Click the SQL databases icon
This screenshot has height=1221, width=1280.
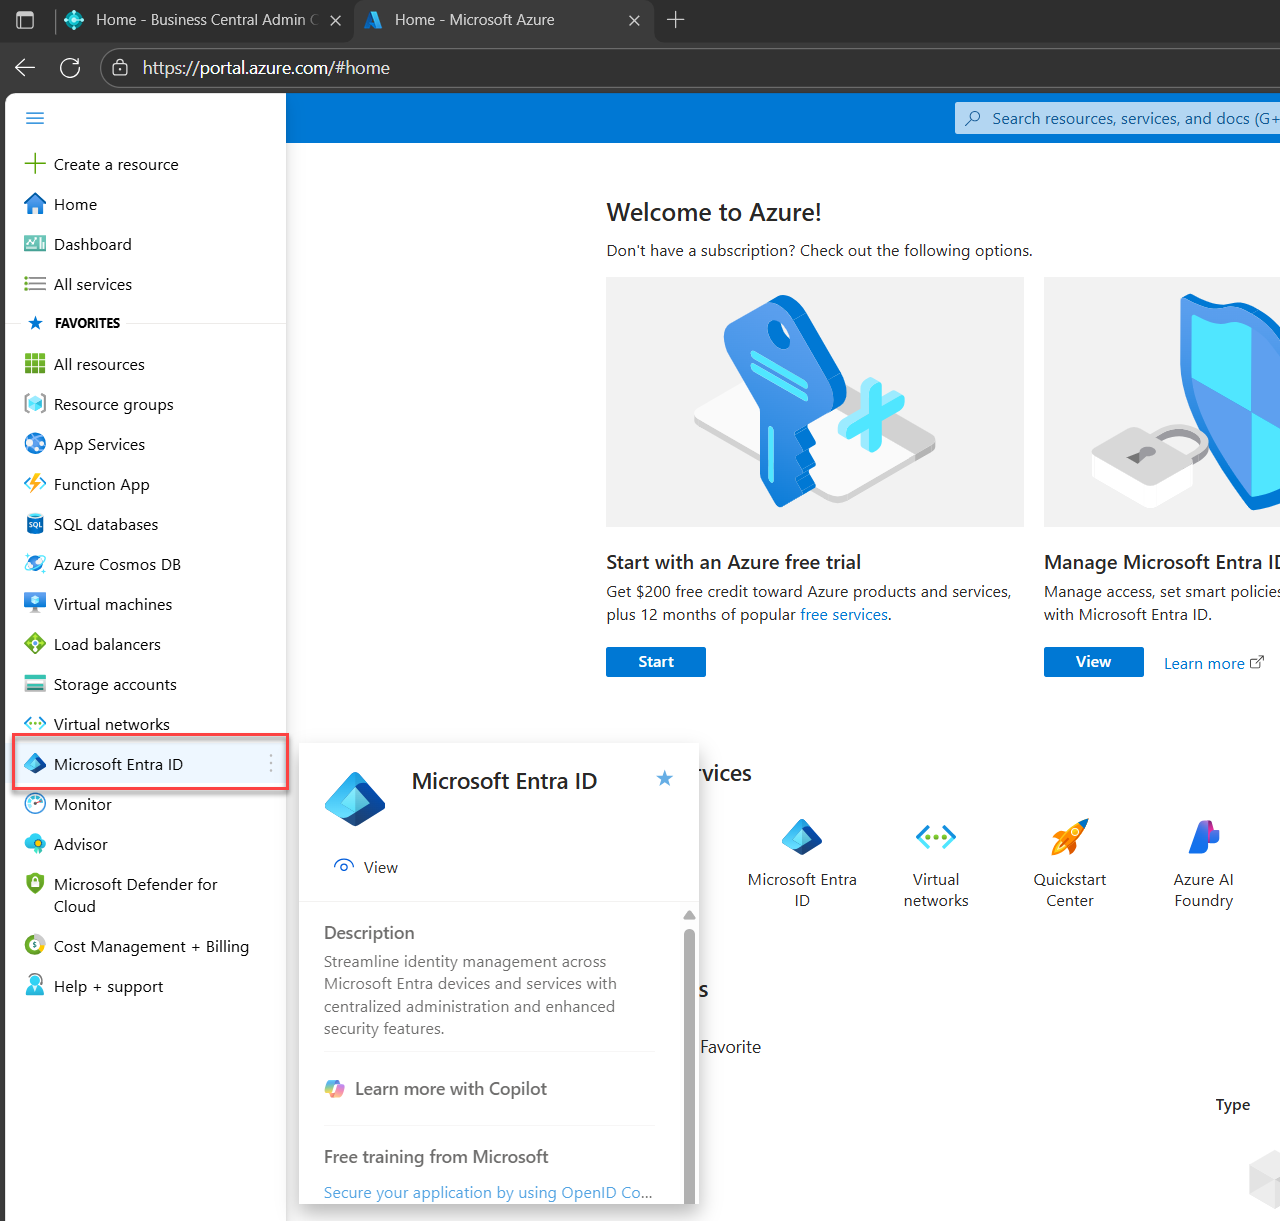coord(35,524)
